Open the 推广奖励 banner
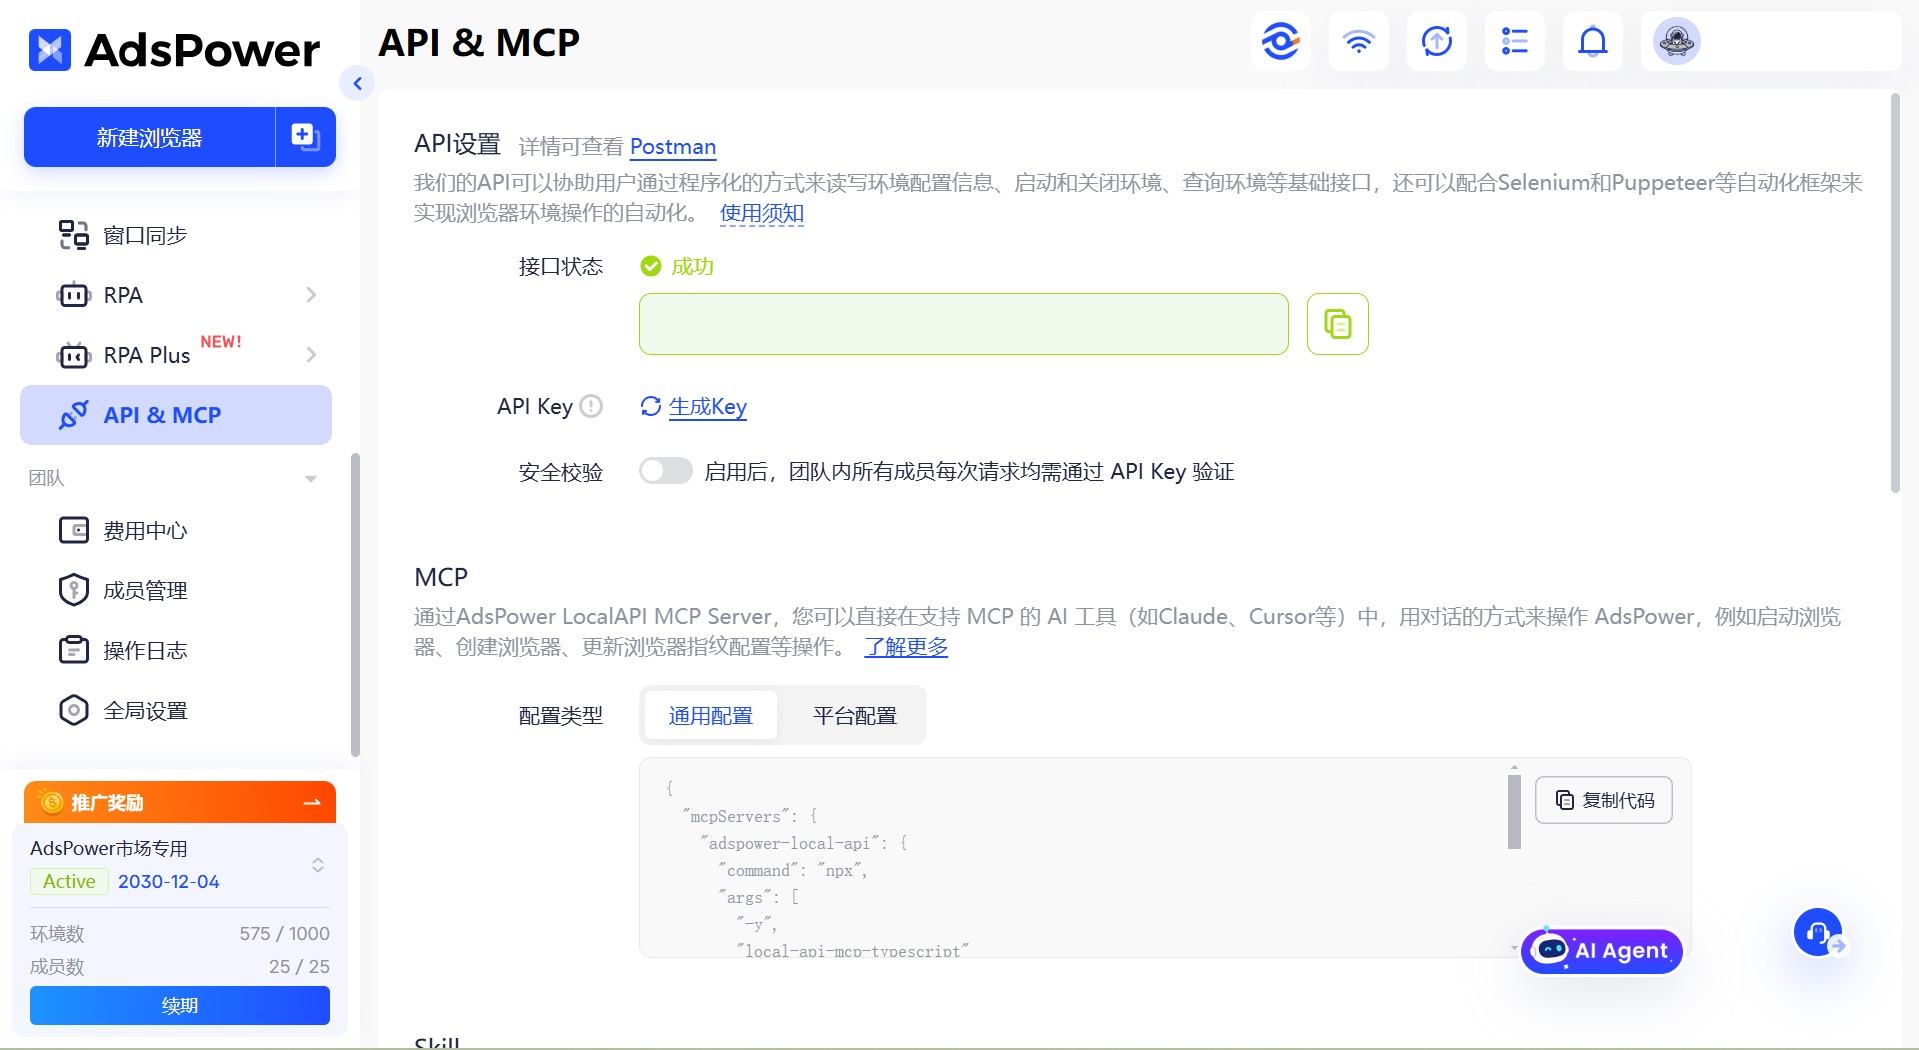The image size is (1919, 1050). click(180, 802)
